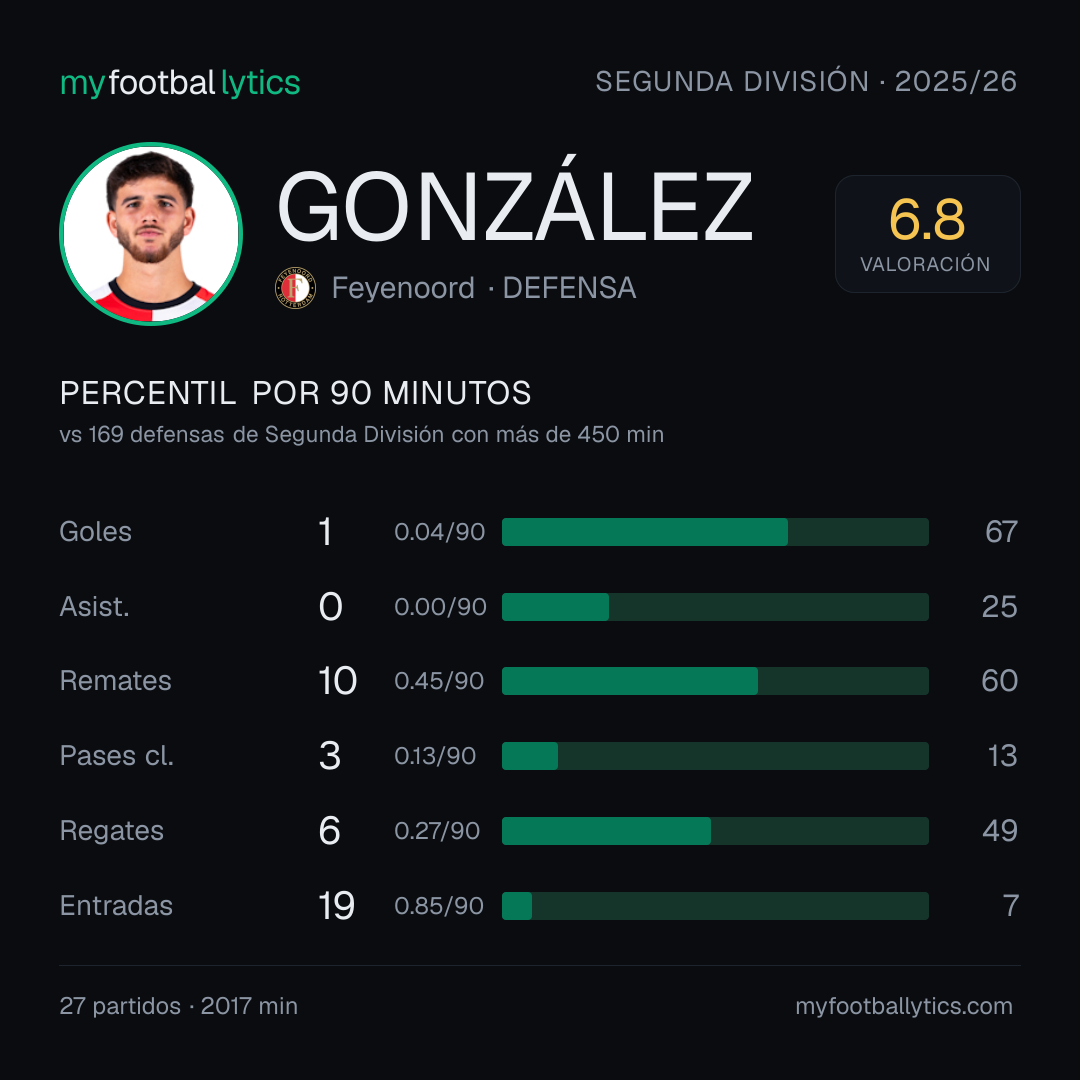The width and height of the screenshot is (1080, 1080).
Task: Click the Segunda División 2025/26 label
Action: coord(806,81)
